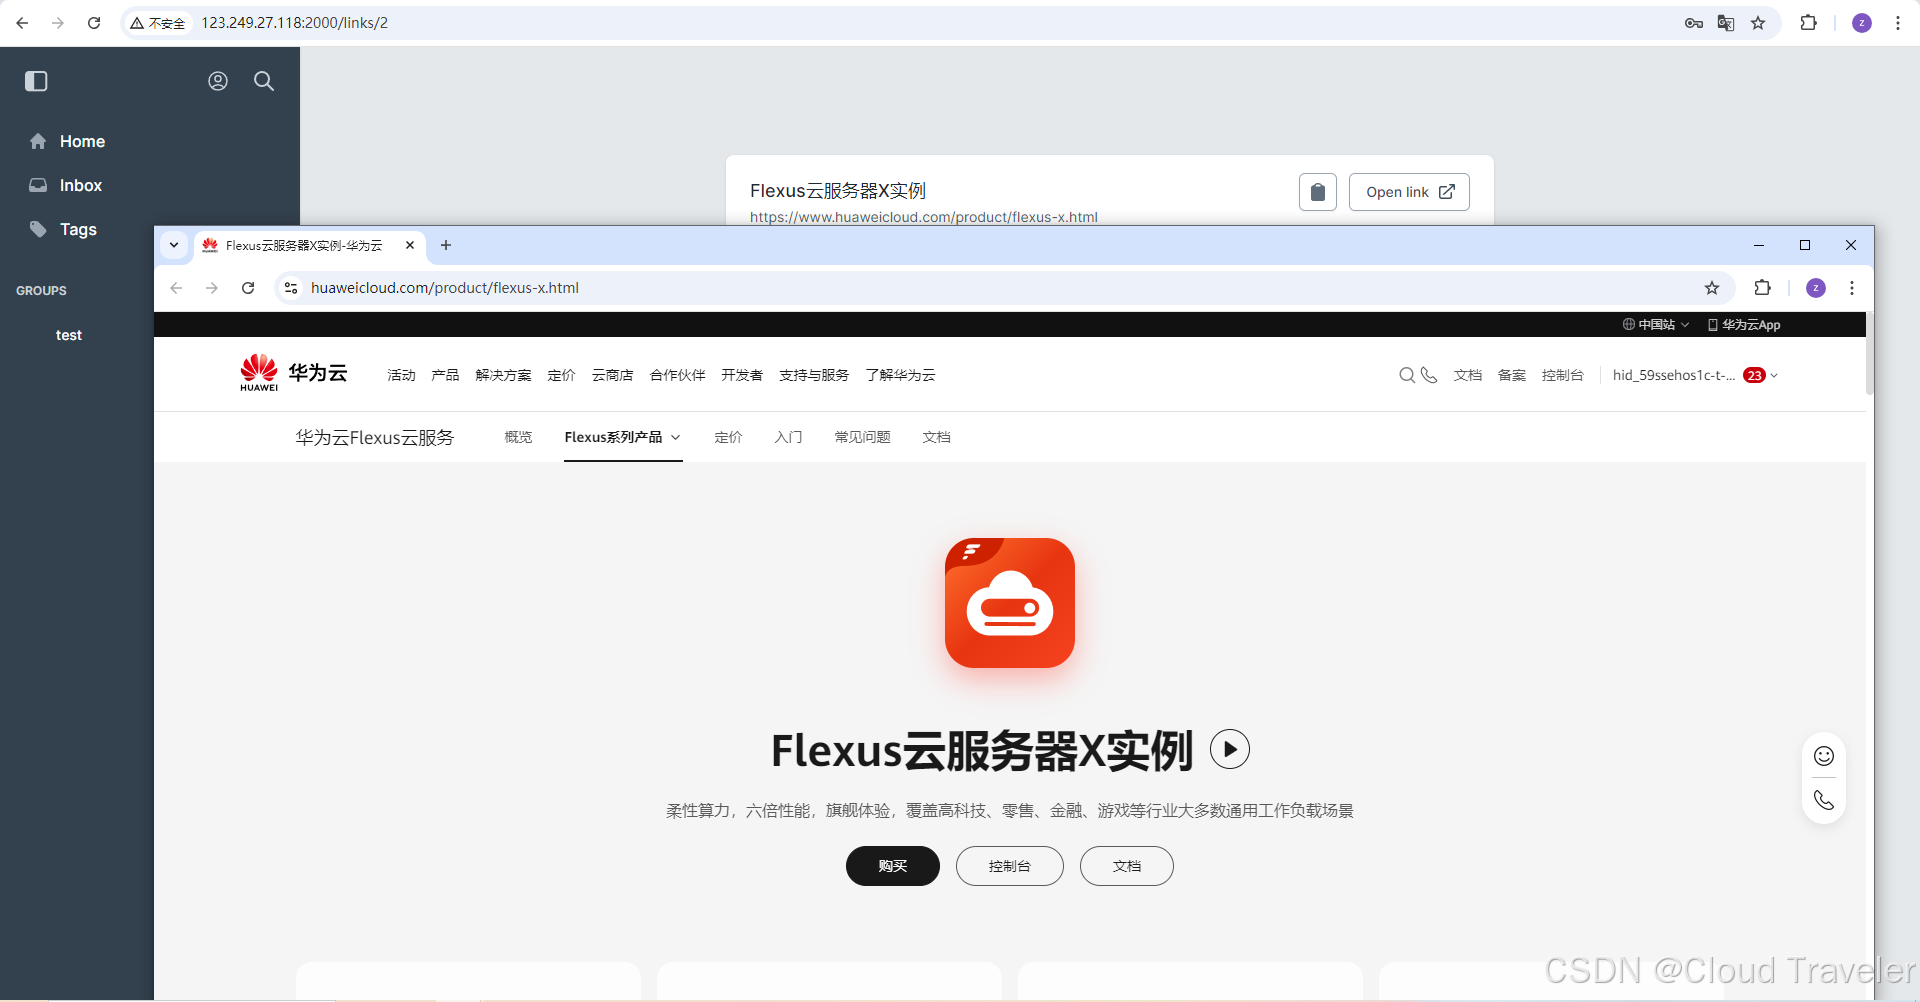
Task: Click the 控制台 pill button
Action: pyautogui.click(x=1010, y=866)
